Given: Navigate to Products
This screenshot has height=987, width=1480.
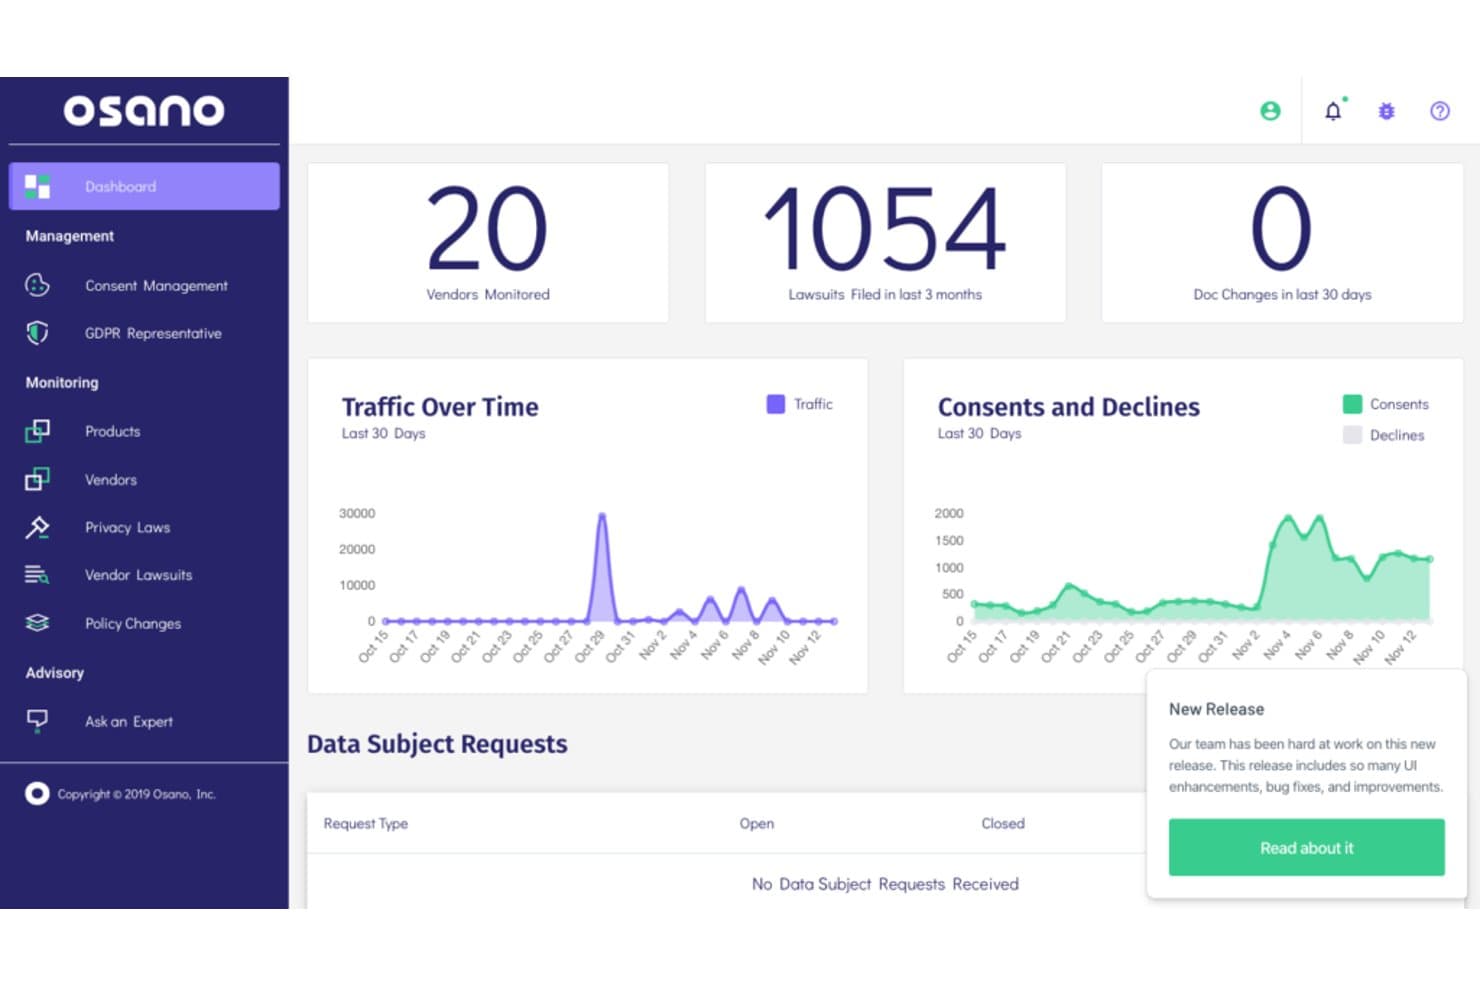Looking at the screenshot, I should tap(112, 431).
